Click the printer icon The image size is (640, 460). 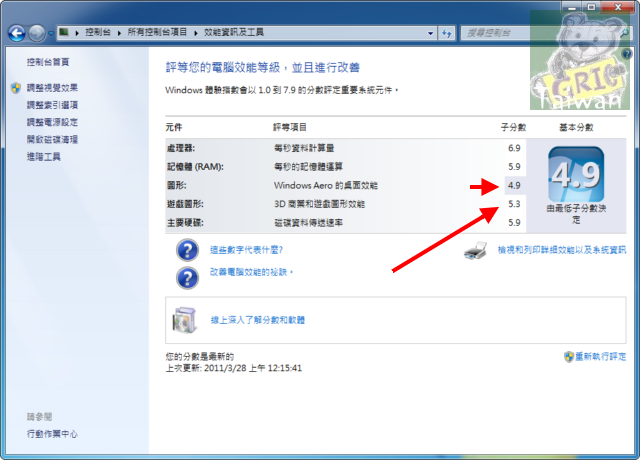click(476, 250)
